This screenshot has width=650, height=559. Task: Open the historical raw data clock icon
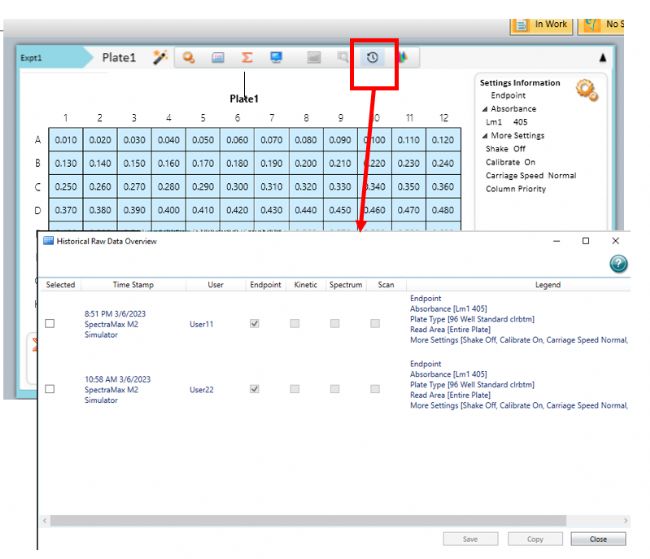coord(373,58)
